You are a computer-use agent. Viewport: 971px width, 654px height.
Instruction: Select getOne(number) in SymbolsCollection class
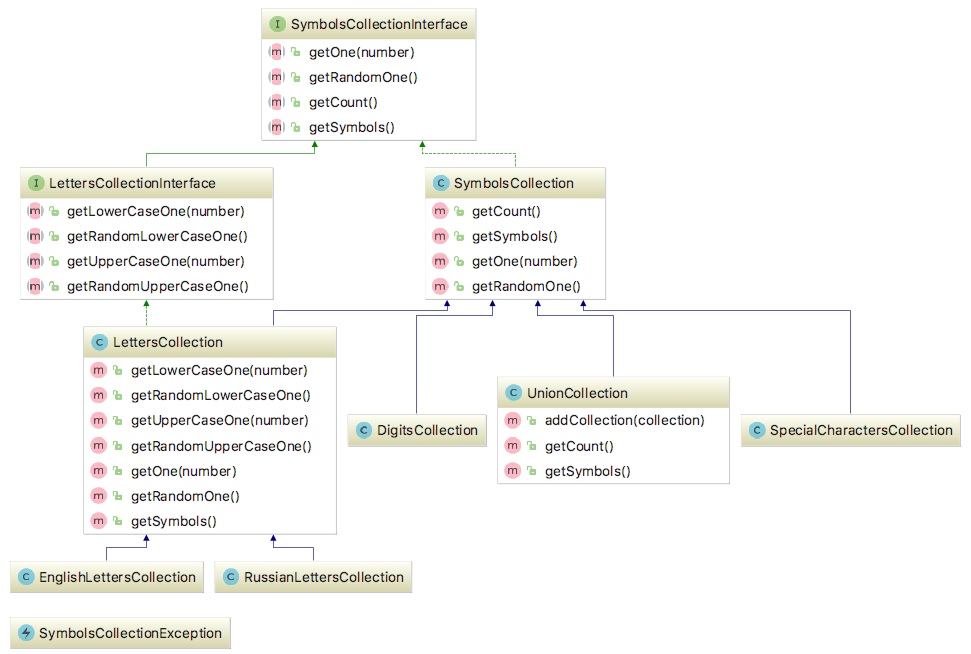525,261
